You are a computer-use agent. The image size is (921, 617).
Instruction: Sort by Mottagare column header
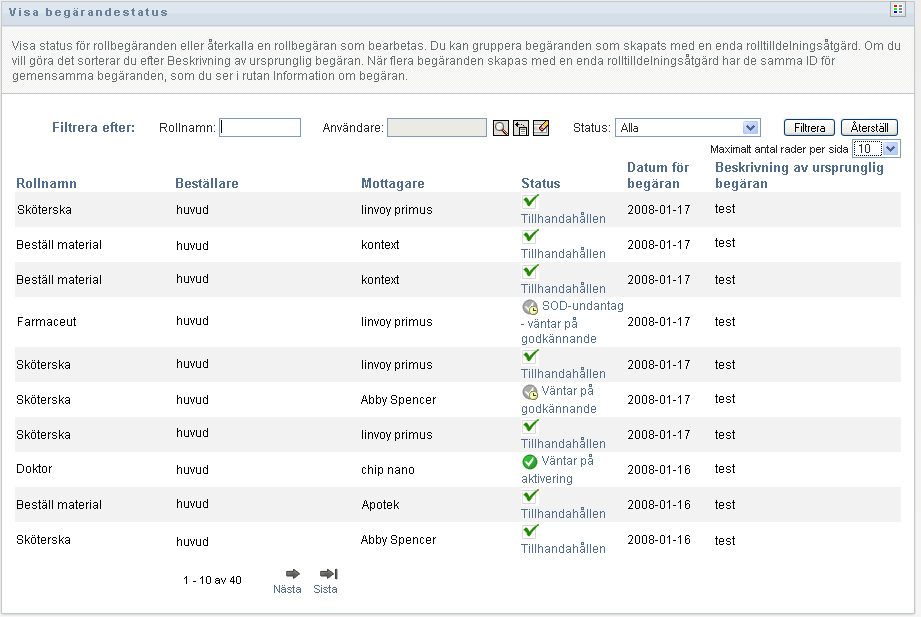(x=392, y=184)
